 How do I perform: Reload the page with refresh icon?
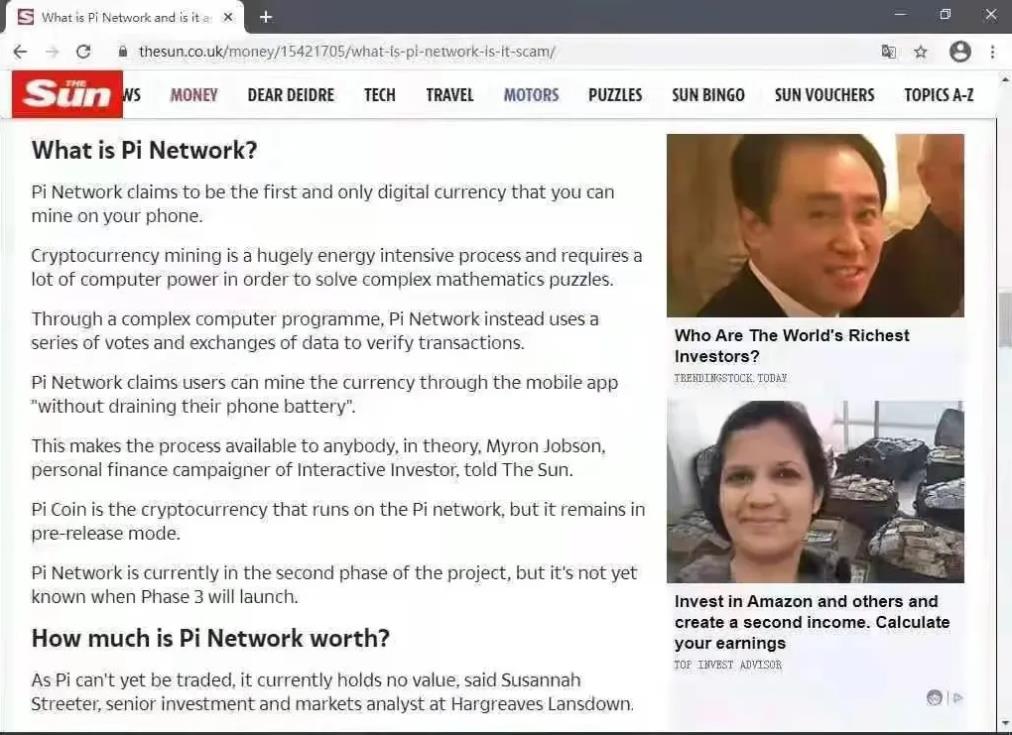pos(83,52)
